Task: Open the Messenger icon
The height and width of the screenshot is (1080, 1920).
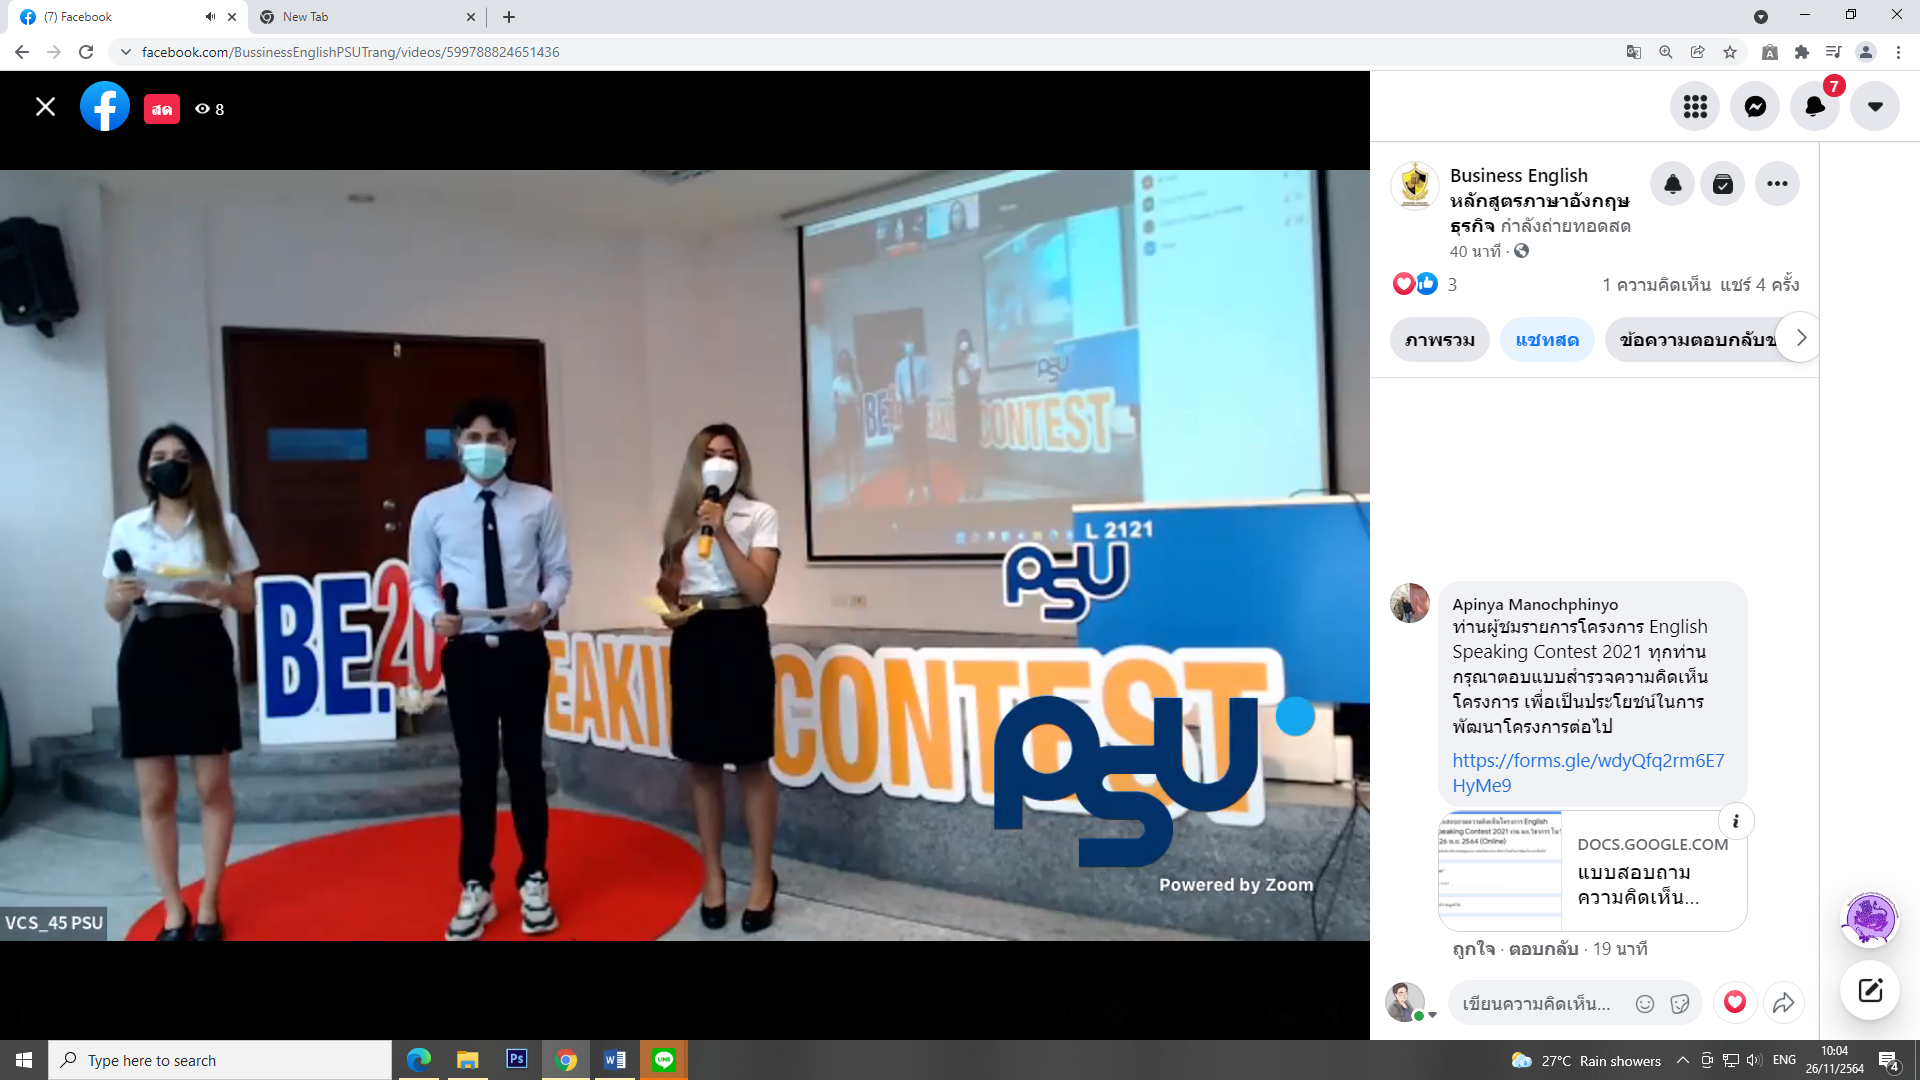Action: click(1755, 107)
